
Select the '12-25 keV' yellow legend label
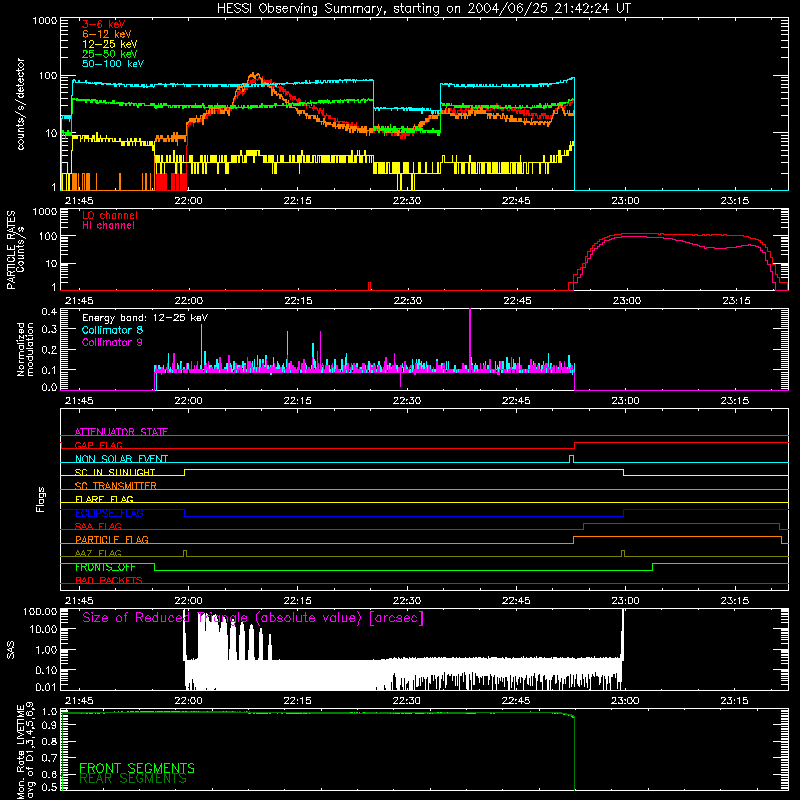[110, 44]
